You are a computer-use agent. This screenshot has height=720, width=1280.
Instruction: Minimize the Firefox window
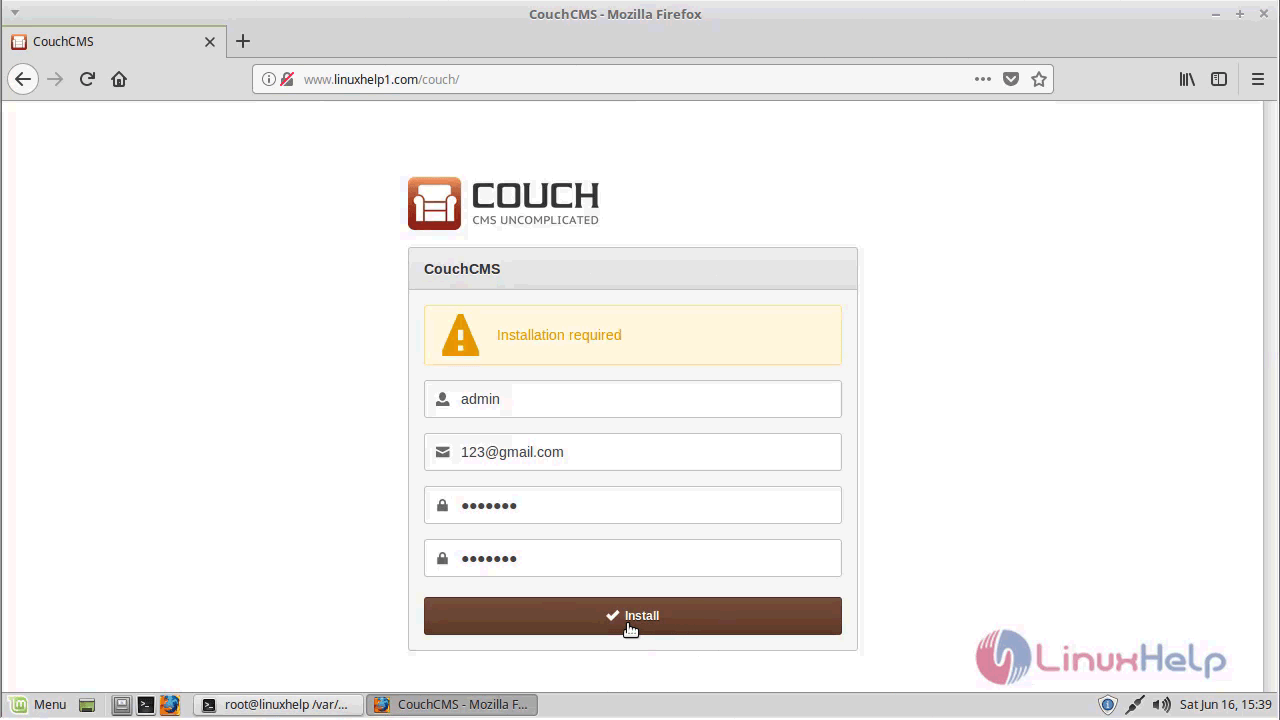pyautogui.click(x=1216, y=14)
